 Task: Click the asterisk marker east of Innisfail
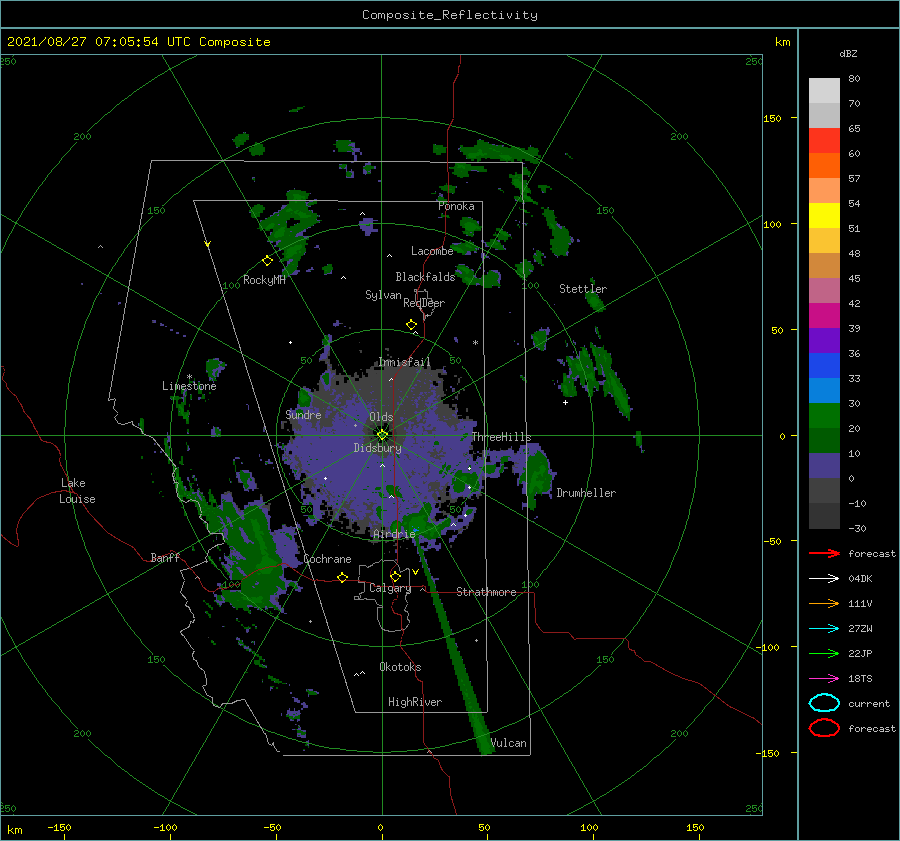(475, 343)
